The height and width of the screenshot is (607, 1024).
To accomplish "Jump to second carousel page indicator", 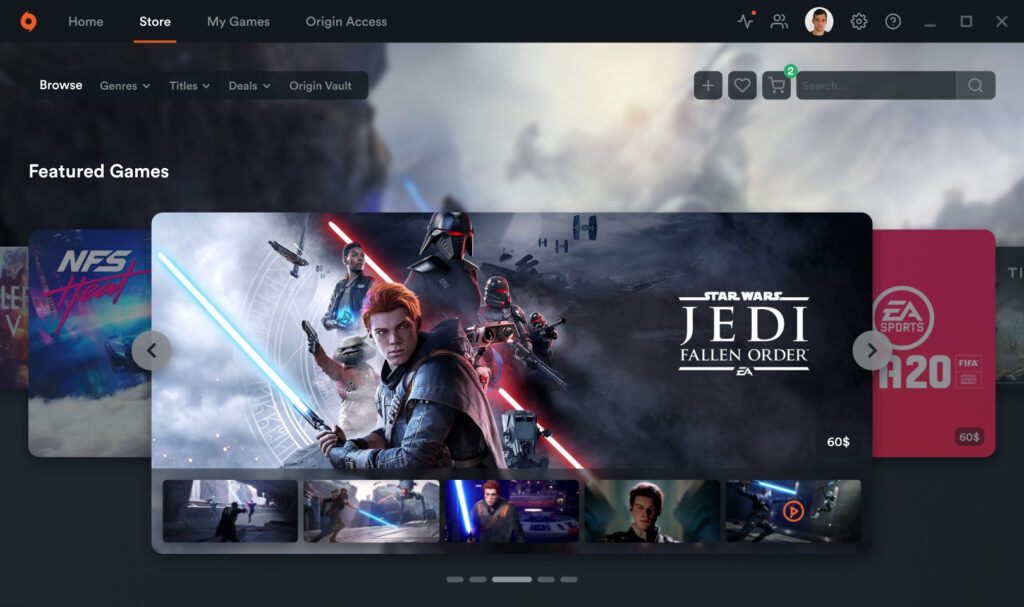I will click(x=478, y=580).
